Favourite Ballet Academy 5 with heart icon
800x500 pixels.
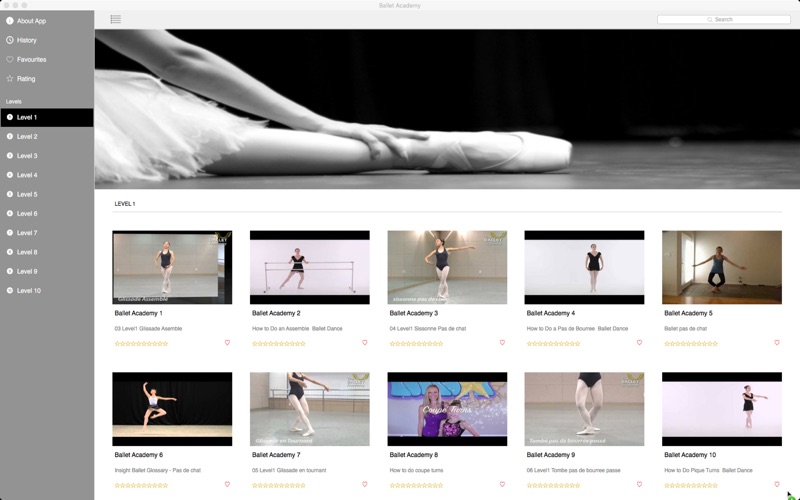point(777,343)
